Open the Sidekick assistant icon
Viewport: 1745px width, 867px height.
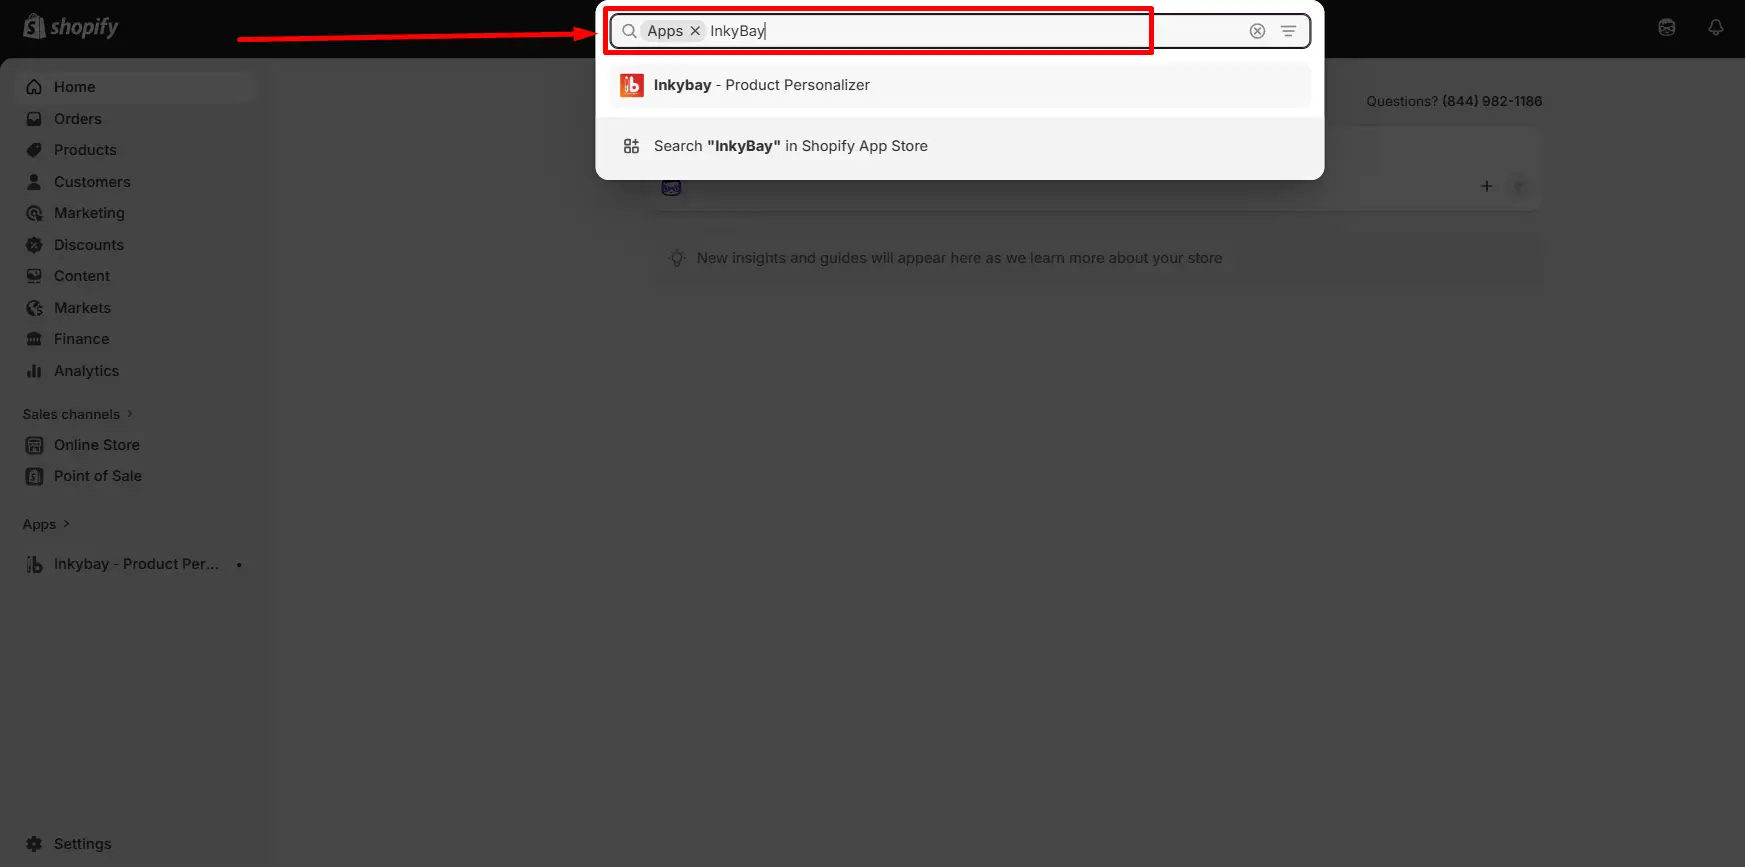[1666, 28]
